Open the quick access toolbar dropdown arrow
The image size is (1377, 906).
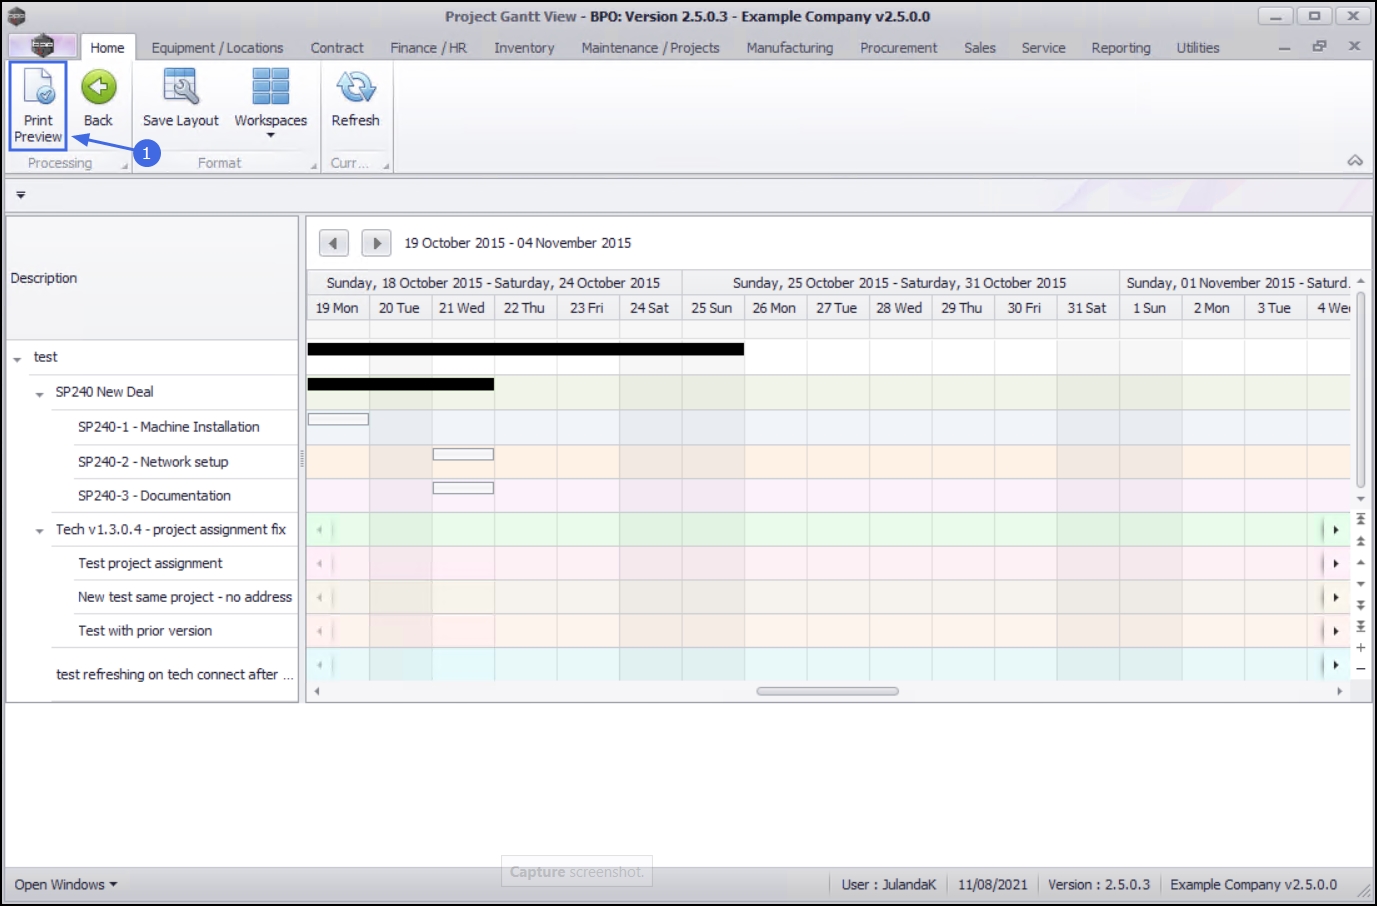pos(20,195)
